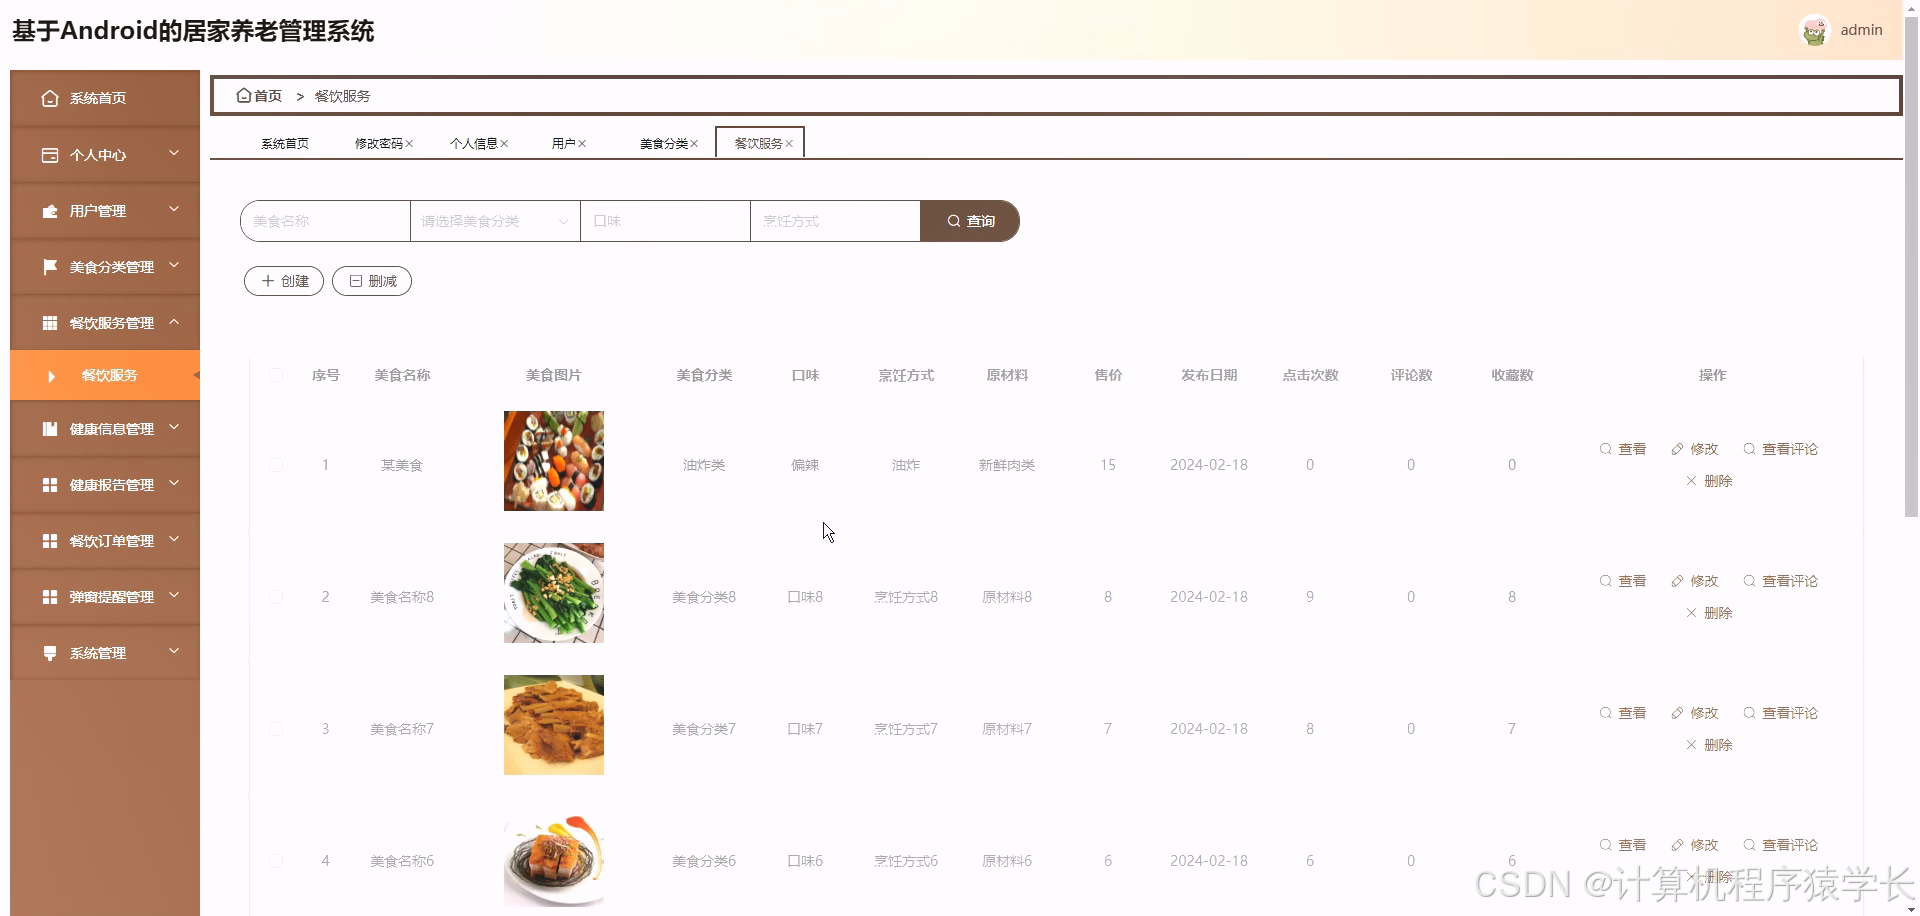Expand the 健康信息管理 menu chevron

(x=174, y=427)
